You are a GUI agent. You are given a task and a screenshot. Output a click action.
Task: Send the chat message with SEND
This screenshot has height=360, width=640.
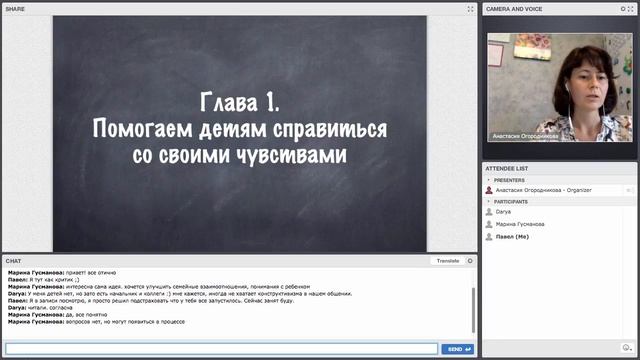(458, 349)
